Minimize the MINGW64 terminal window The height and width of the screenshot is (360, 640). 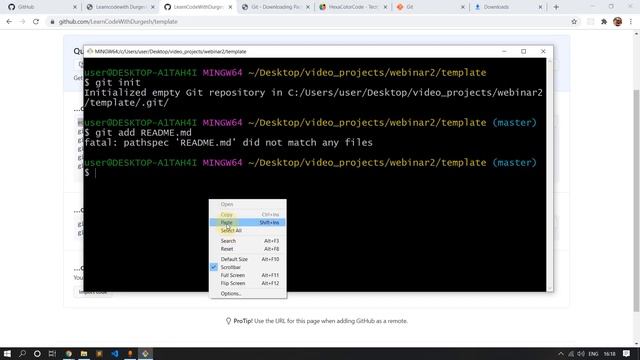[x=504, y=51]
